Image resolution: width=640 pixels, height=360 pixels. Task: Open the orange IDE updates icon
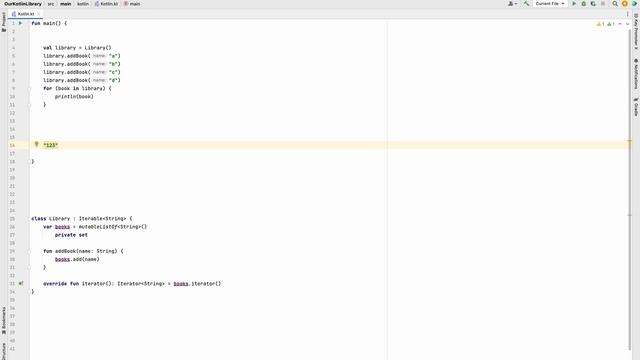[x=624, y=4]
